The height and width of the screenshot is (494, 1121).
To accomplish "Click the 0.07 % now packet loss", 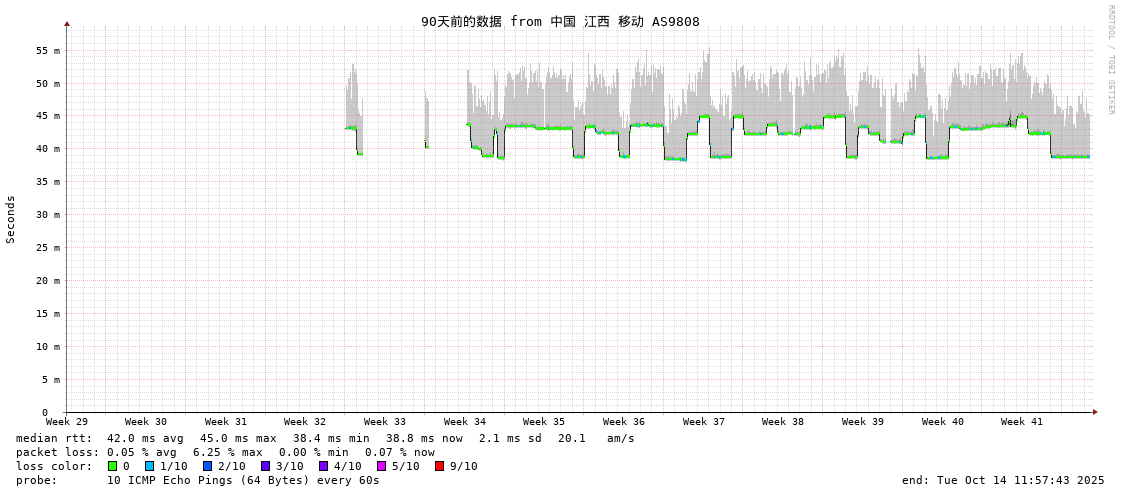I will [x=400, y=453].
